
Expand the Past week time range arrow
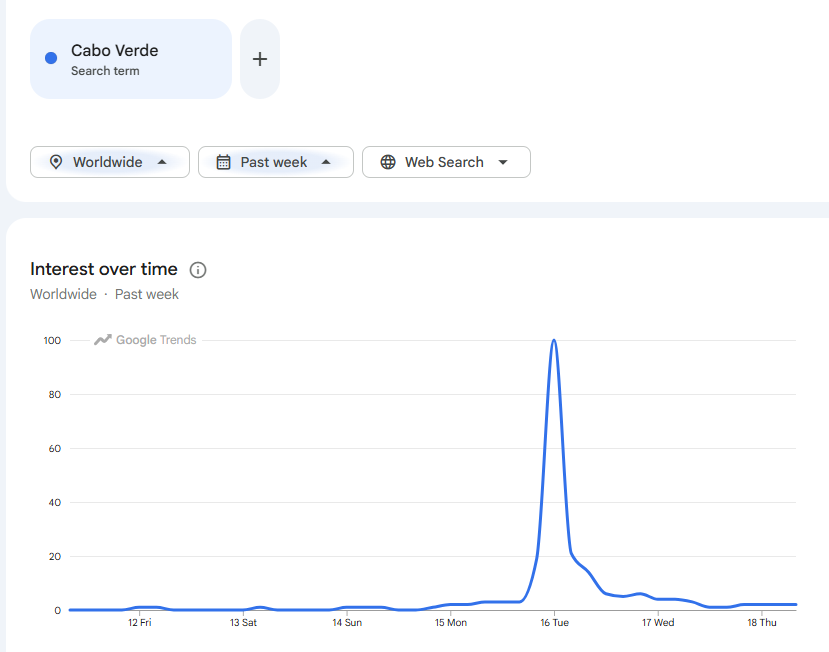click(326, 162)
